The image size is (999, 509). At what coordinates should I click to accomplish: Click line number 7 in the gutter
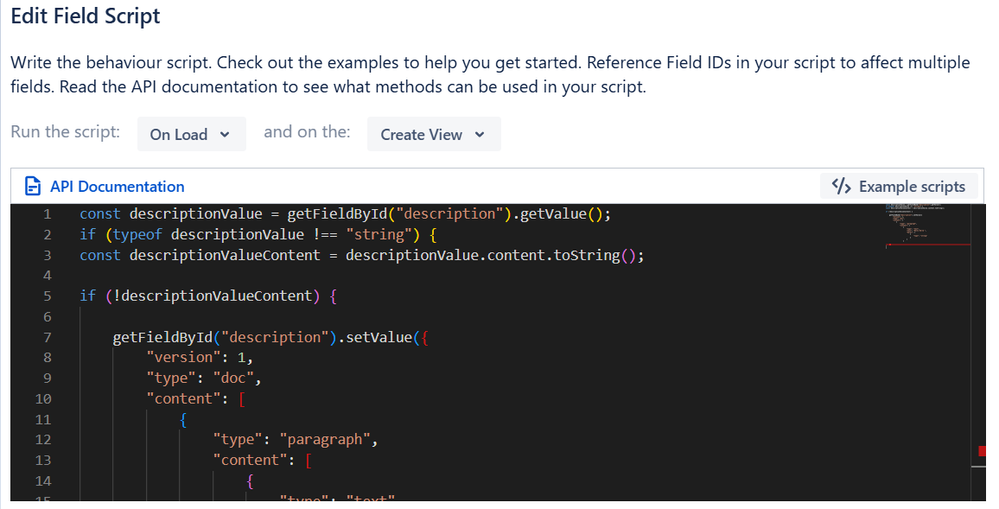[47, 338]
